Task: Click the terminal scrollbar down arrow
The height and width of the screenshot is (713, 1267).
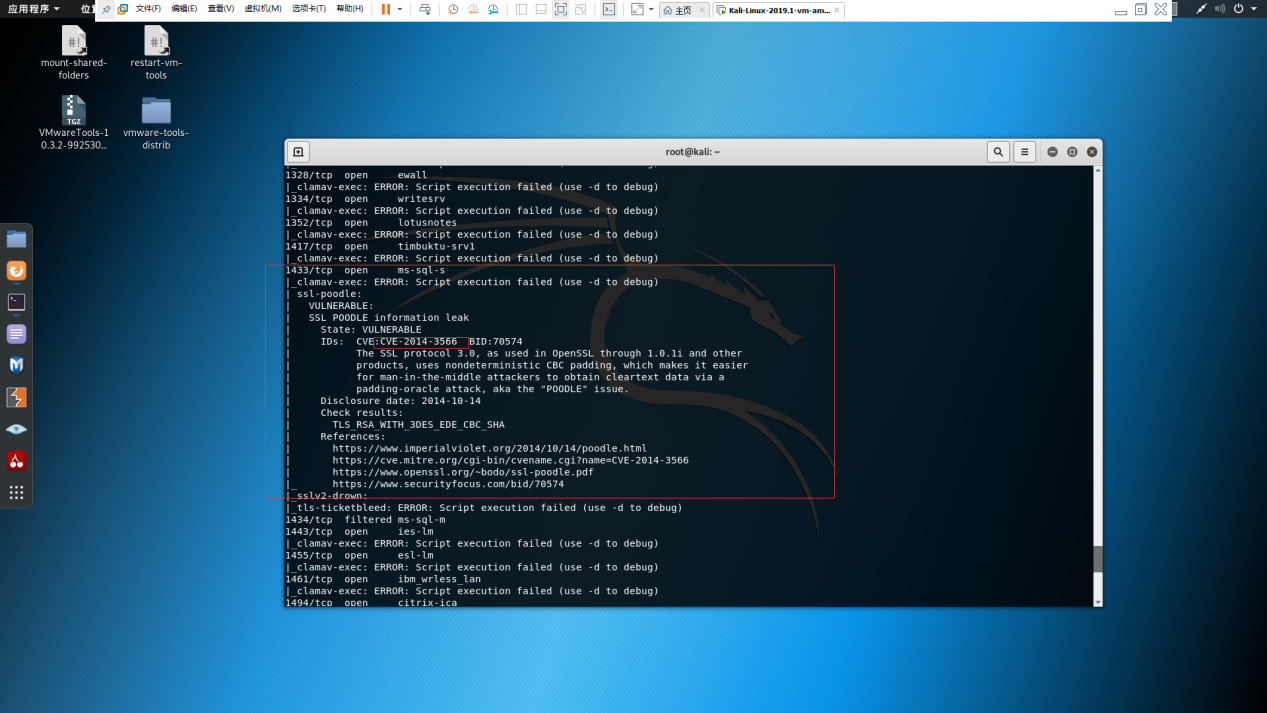Action: [x=1098, y=602]
